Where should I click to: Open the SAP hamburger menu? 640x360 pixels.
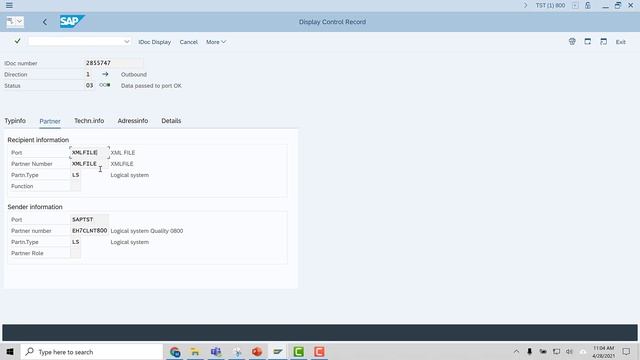(9, 5)
